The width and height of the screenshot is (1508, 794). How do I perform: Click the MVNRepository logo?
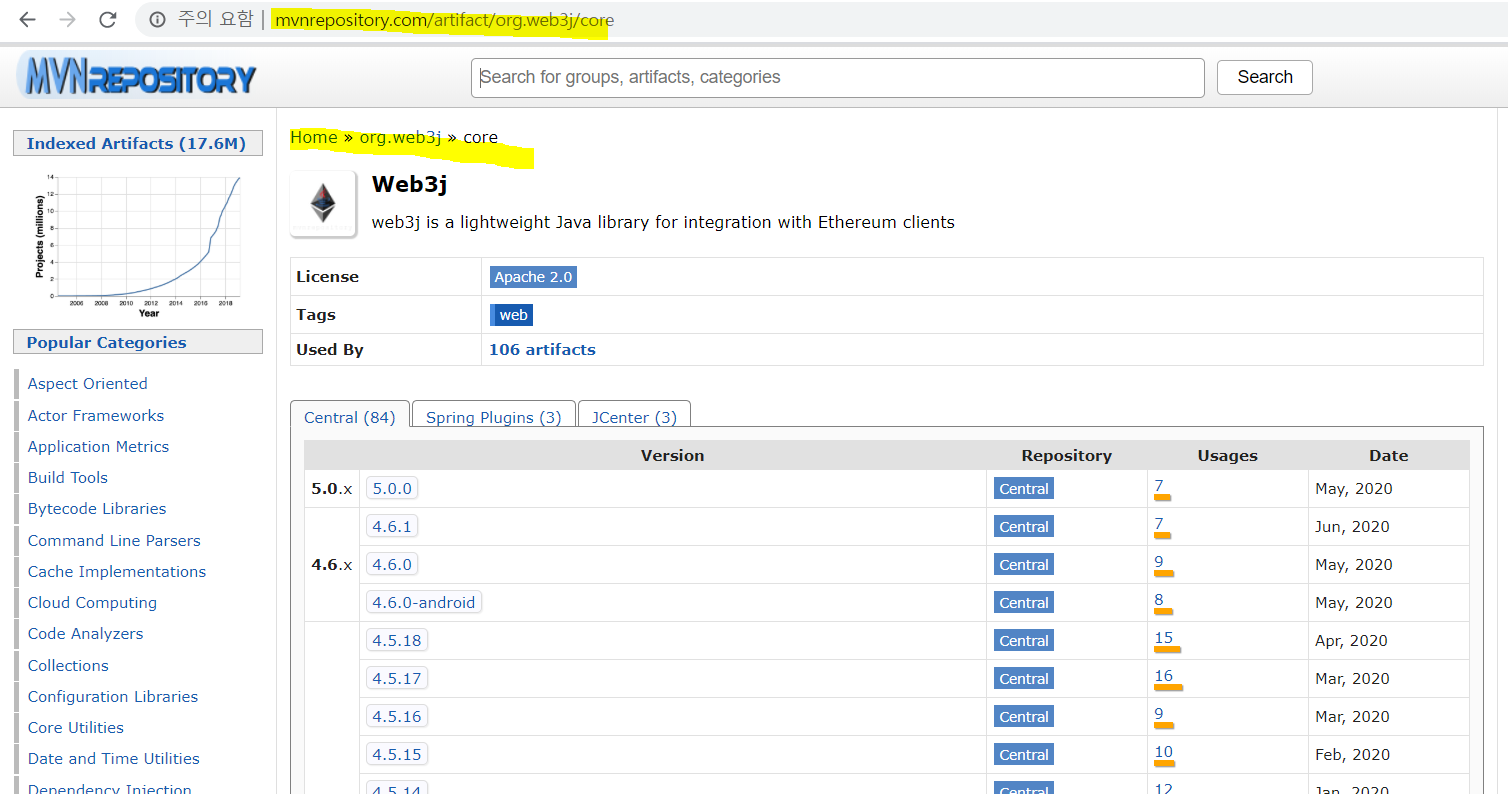coord(138,77)
